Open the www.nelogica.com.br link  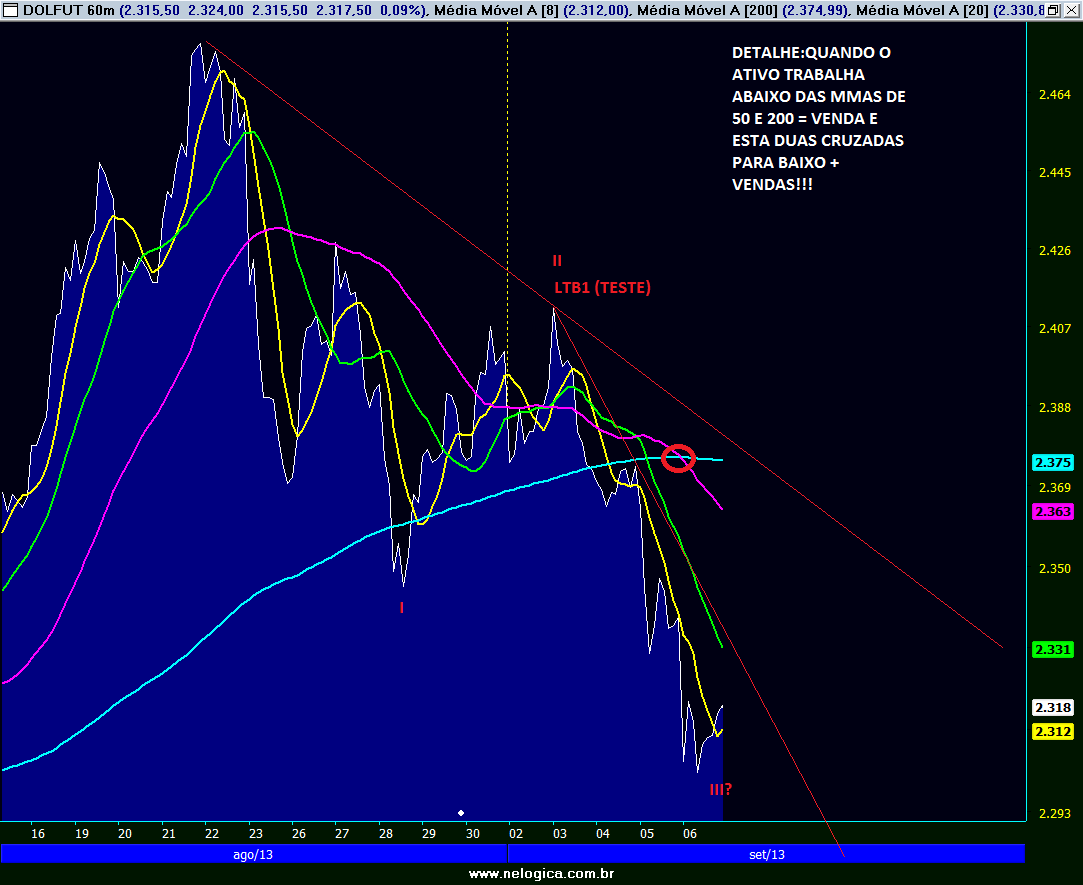[542, 874]
